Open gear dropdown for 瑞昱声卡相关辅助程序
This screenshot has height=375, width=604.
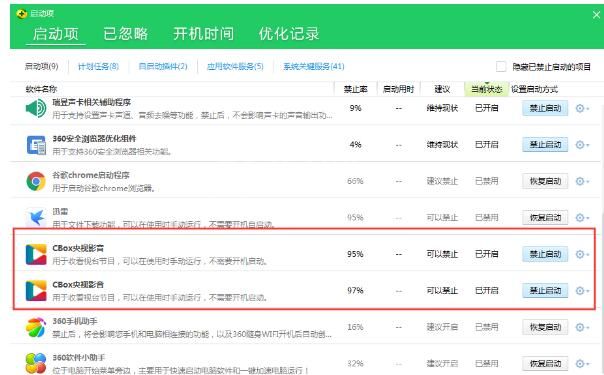tap(582, 109)
